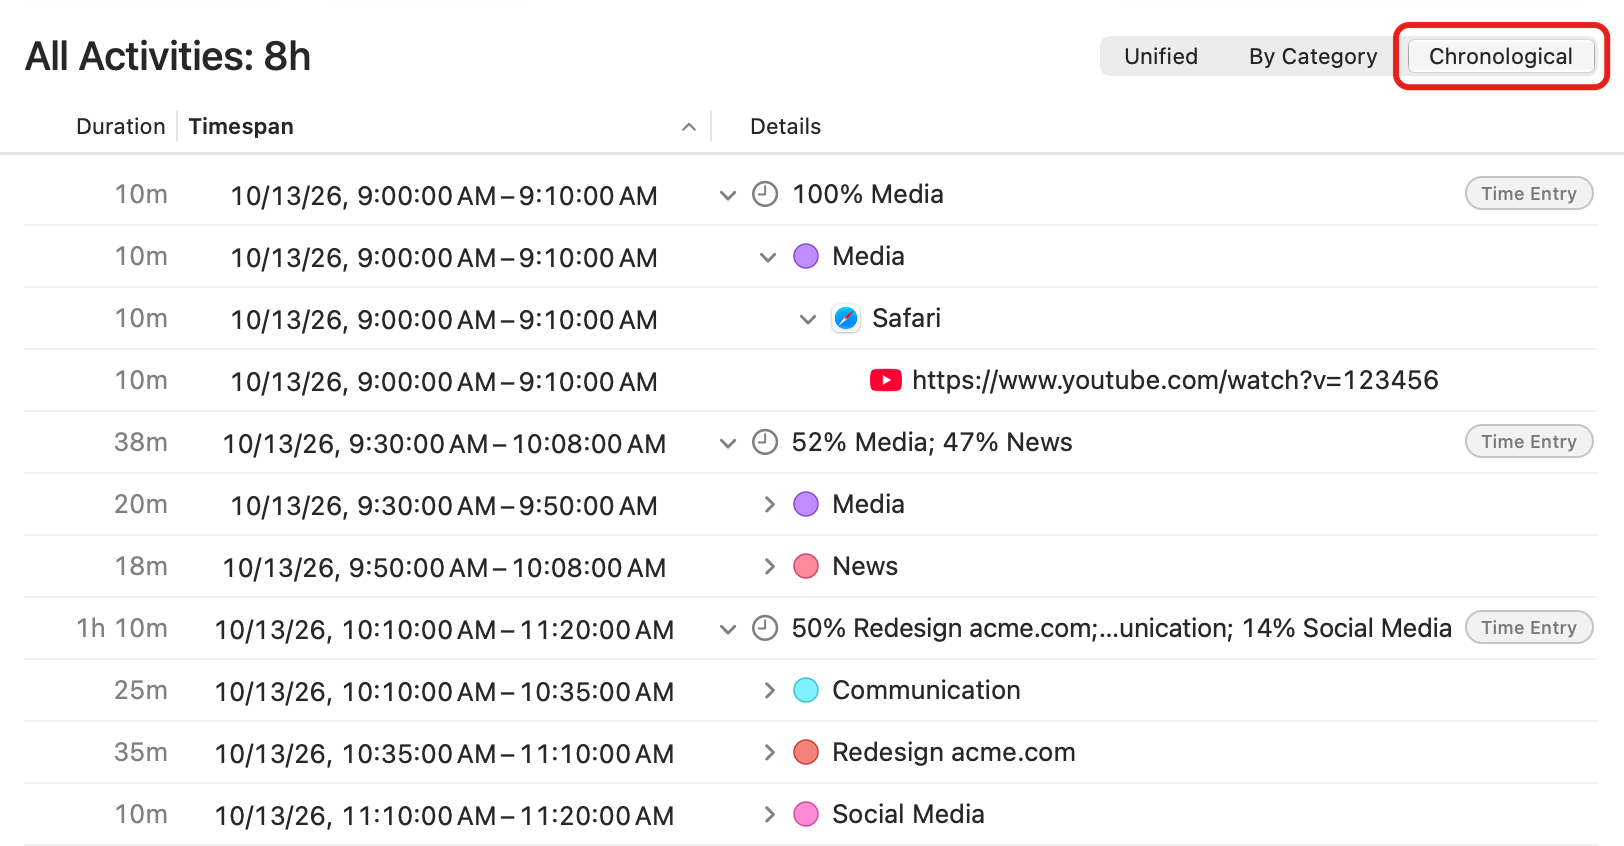This screenshot has width=1624, height=846.
Task: Expand the Social Media row
Action: click(769, 814)
